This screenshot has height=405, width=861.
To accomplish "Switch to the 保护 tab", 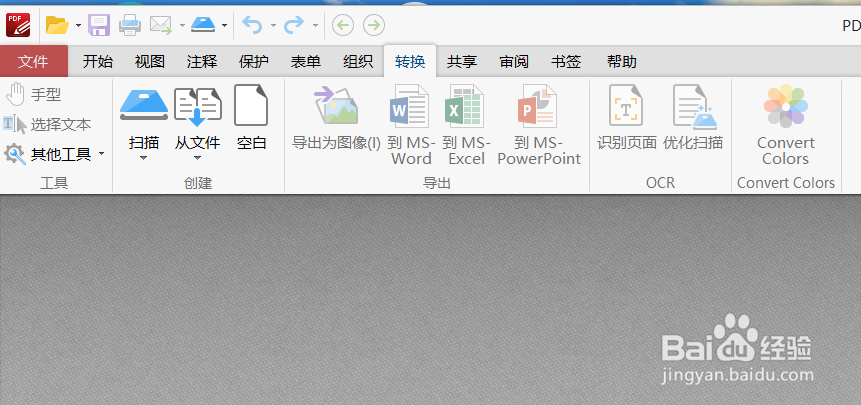I will [254, 62].
